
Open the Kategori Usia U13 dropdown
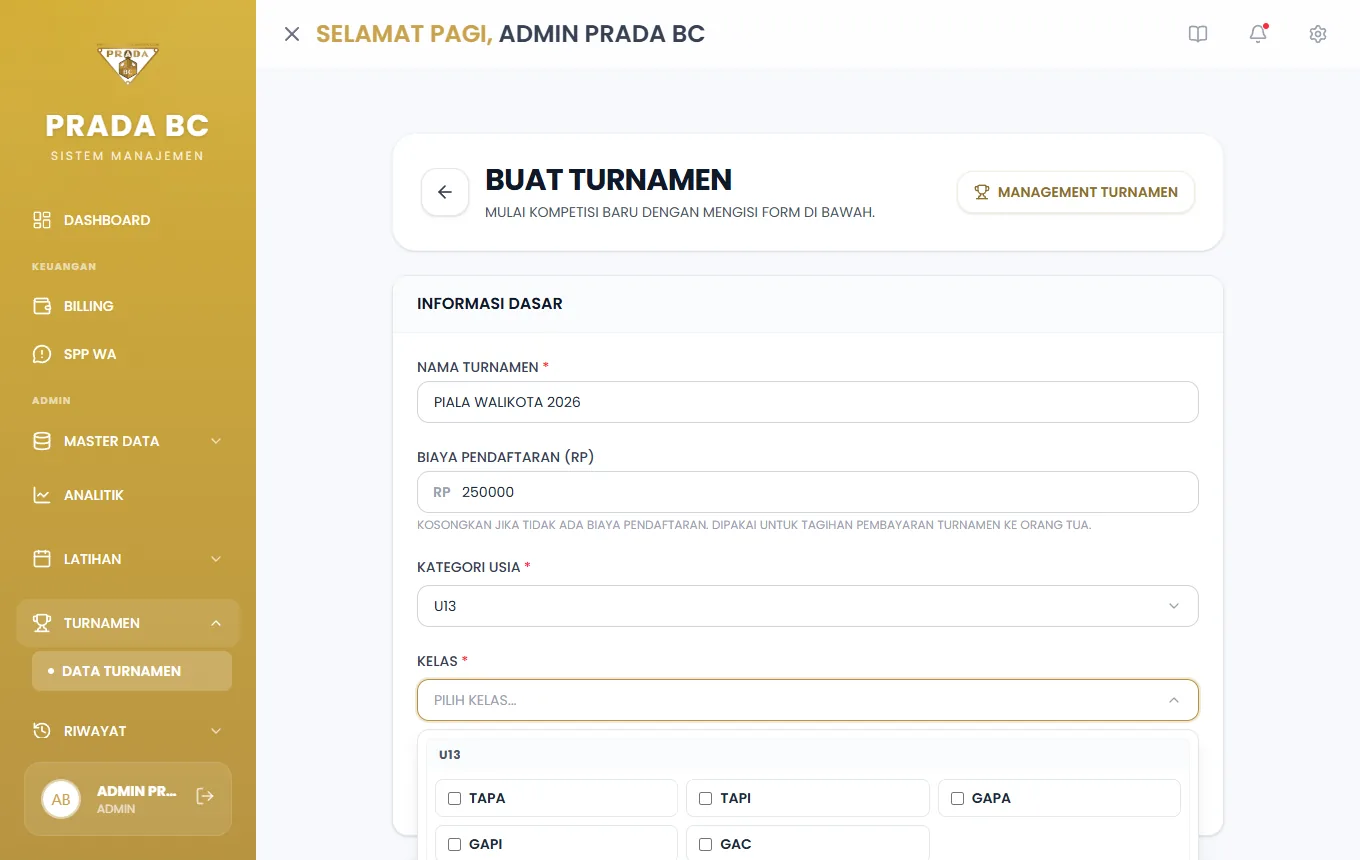click(x=808, y=606)
